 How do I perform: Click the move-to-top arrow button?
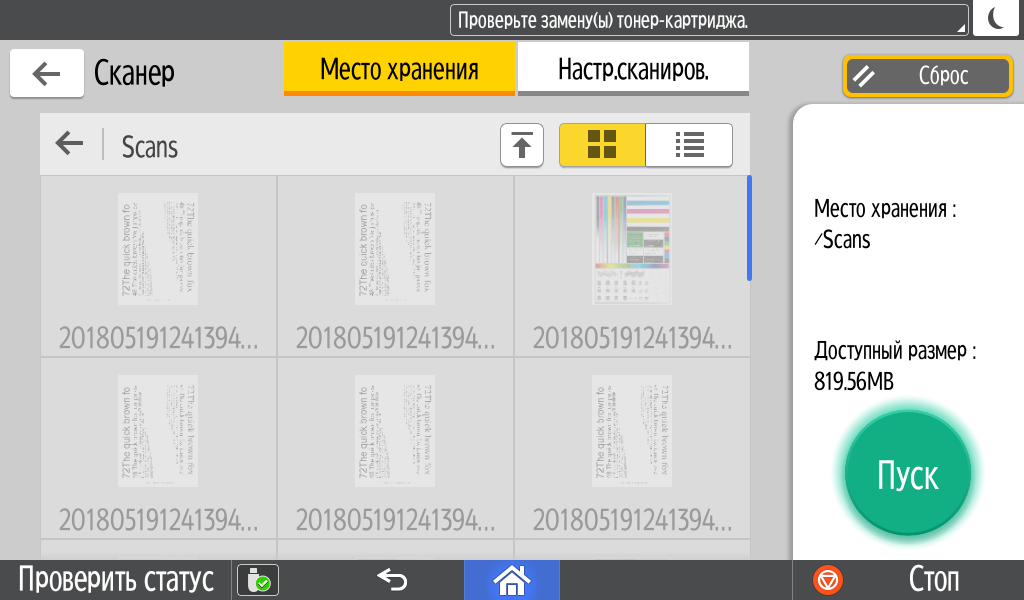(x=522, y=145)
